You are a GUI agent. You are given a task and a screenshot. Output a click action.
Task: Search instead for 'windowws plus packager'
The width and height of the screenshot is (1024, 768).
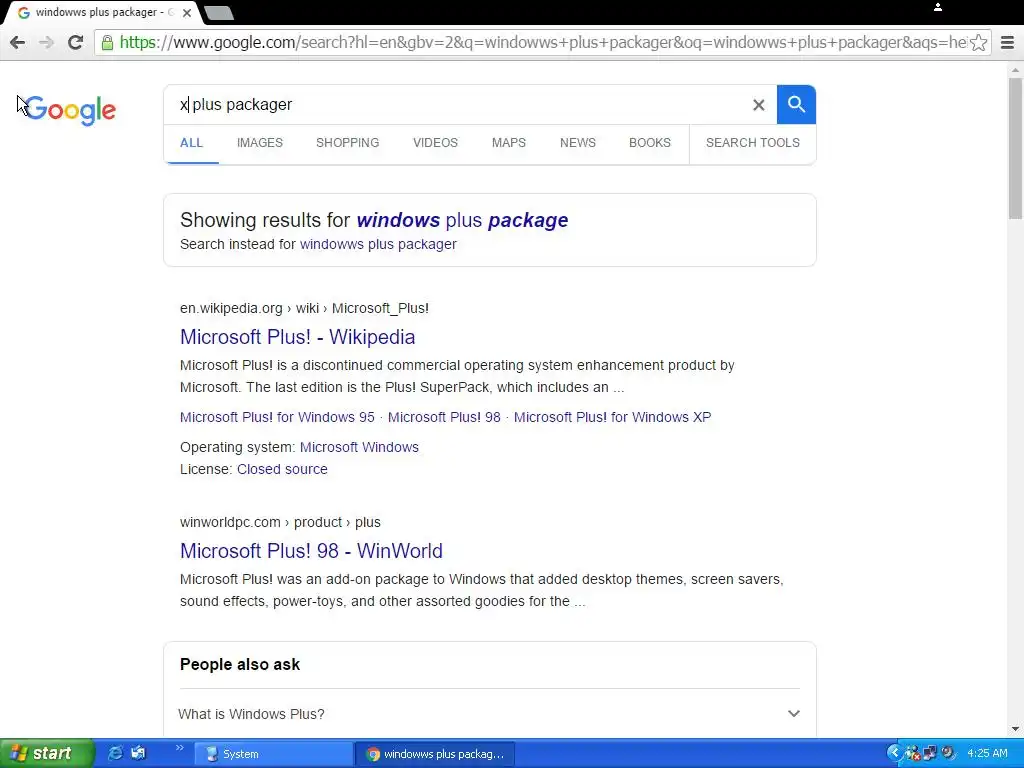(378, 244)
